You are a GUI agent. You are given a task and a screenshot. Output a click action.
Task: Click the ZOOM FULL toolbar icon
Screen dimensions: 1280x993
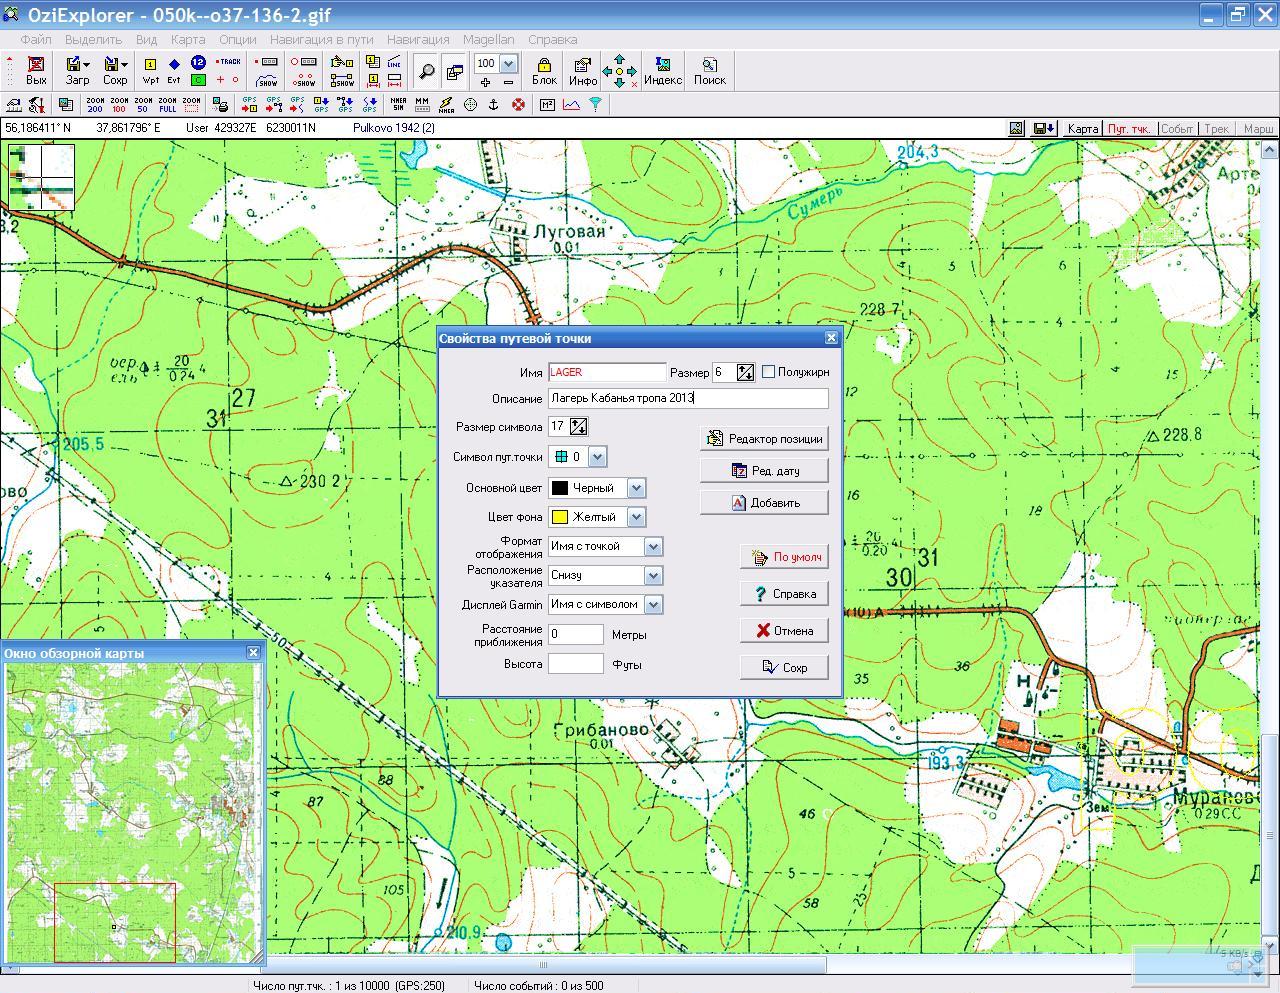(x=167, y=104)
